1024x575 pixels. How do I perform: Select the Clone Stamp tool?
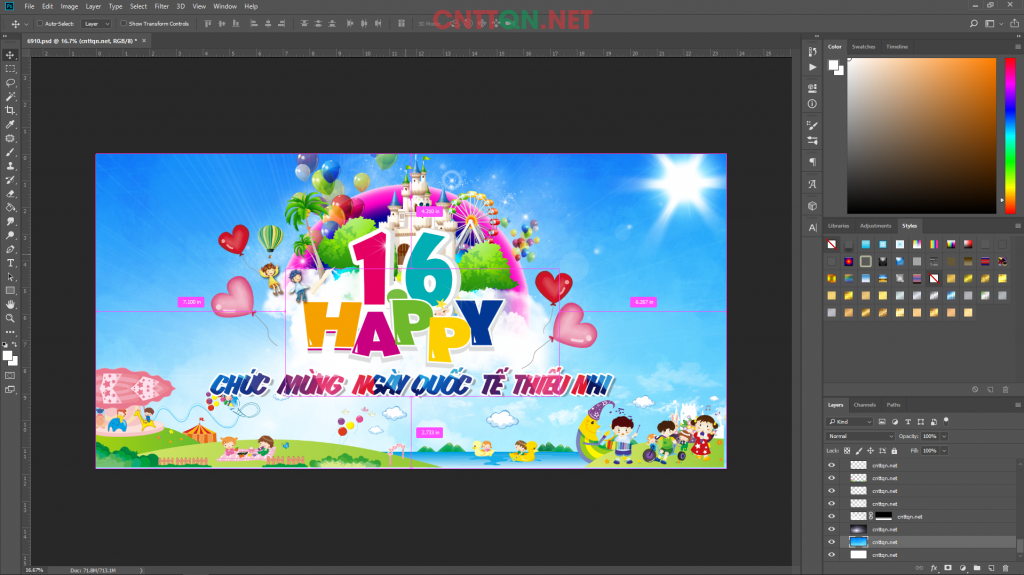(10, 166)
